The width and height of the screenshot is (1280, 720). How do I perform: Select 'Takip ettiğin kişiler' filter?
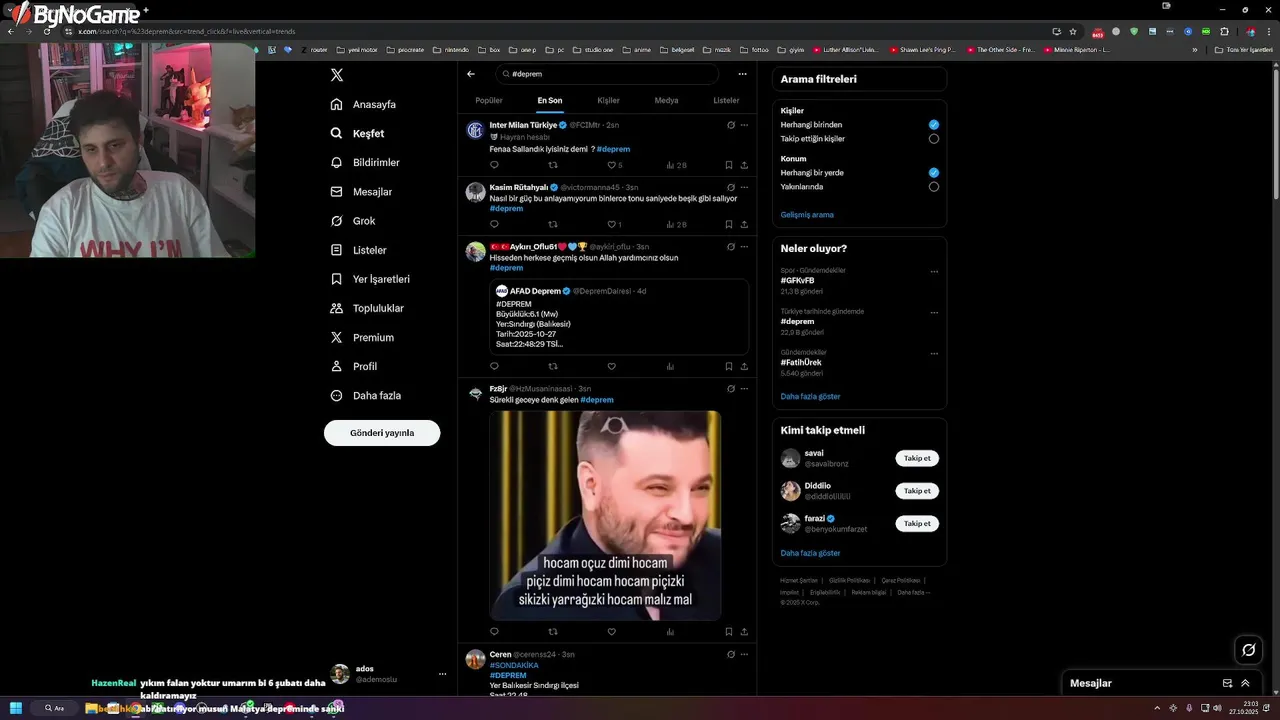(934, 139)
